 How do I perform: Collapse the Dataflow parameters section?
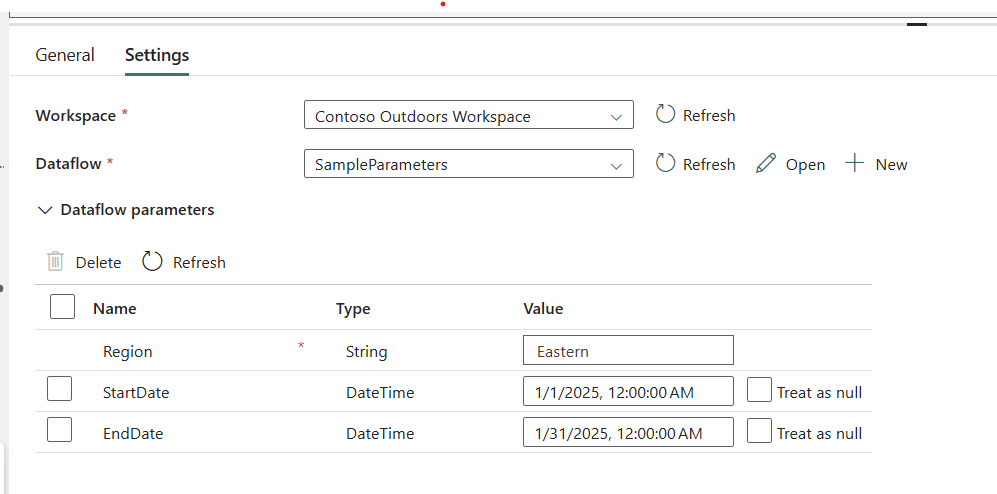click(44, 210)
